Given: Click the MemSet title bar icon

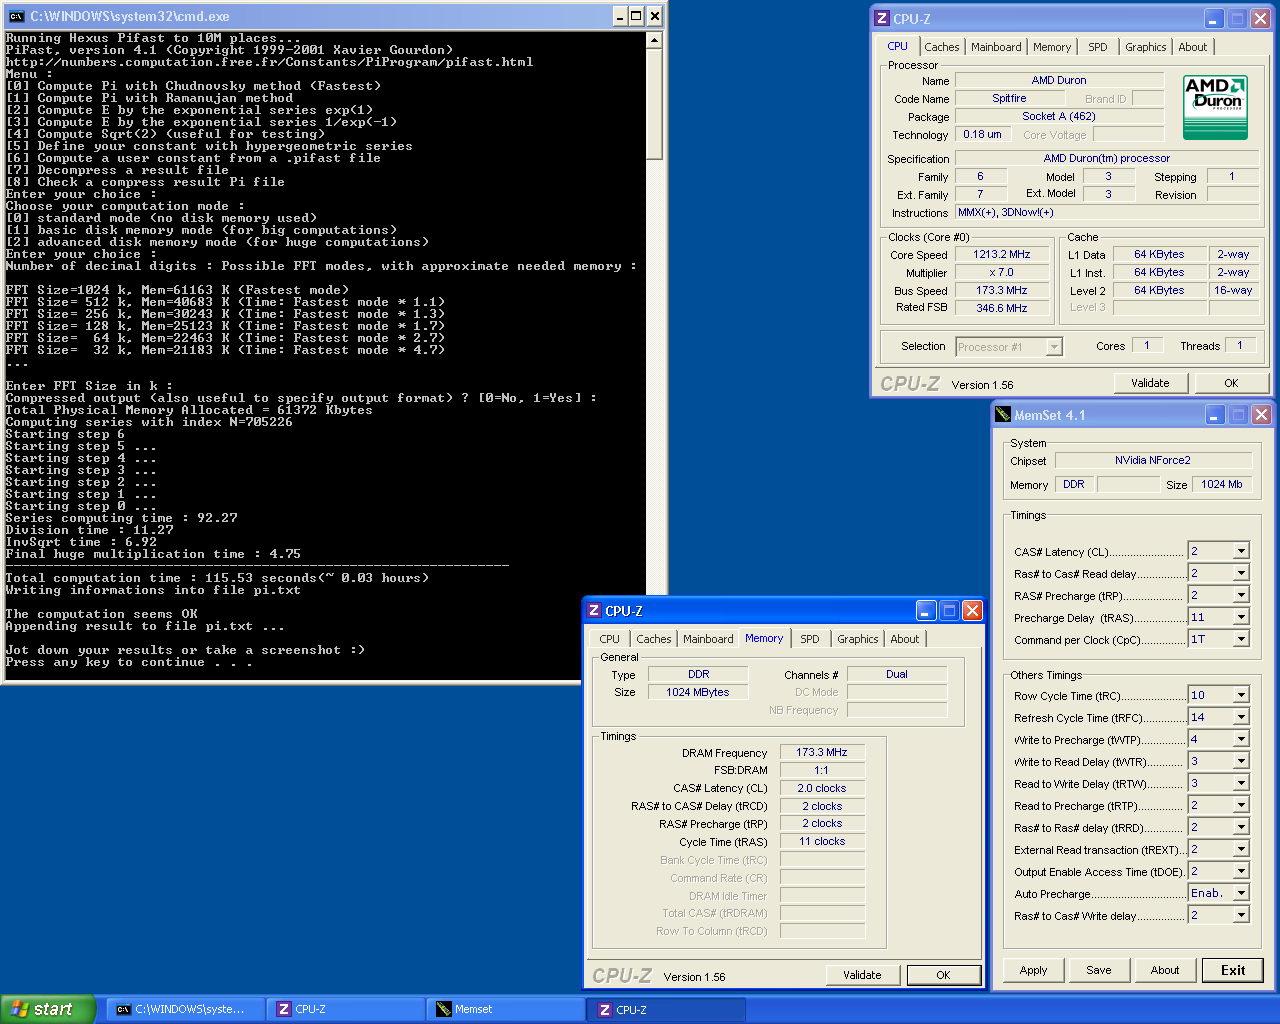Looking at the screenshot, I should 1003,415.
